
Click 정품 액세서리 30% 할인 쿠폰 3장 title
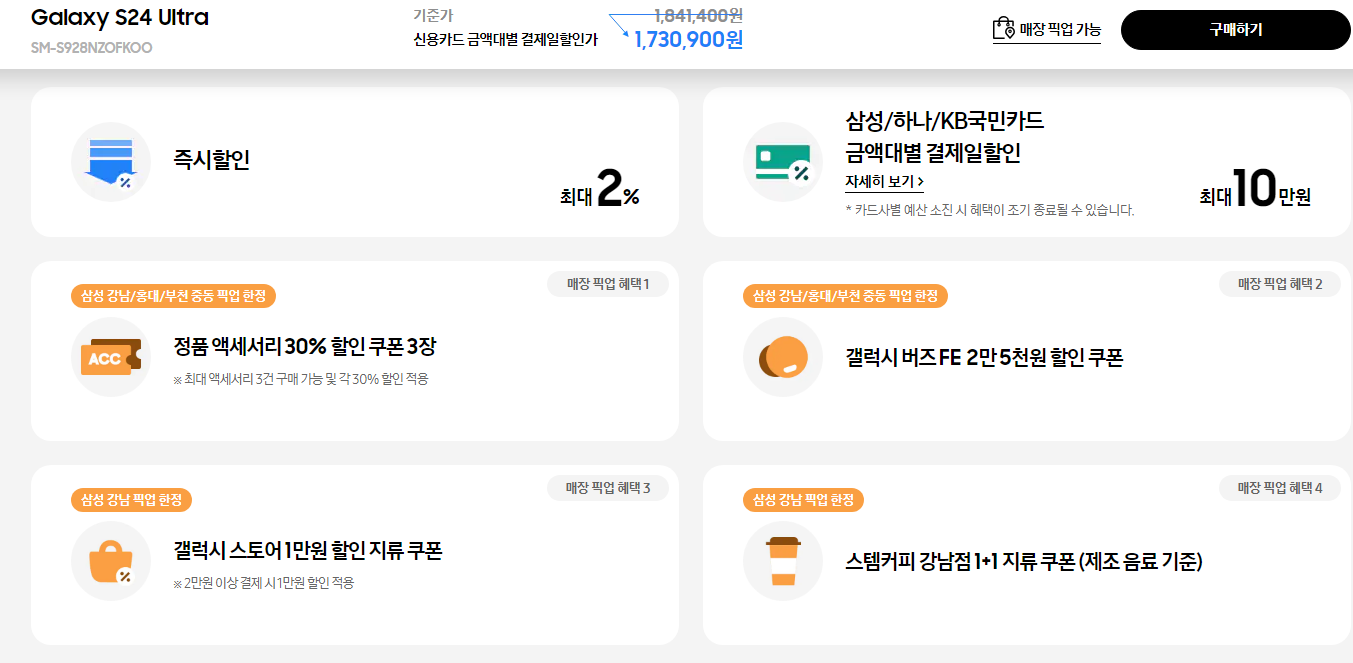pyautogui.click(x=305, y=347)
